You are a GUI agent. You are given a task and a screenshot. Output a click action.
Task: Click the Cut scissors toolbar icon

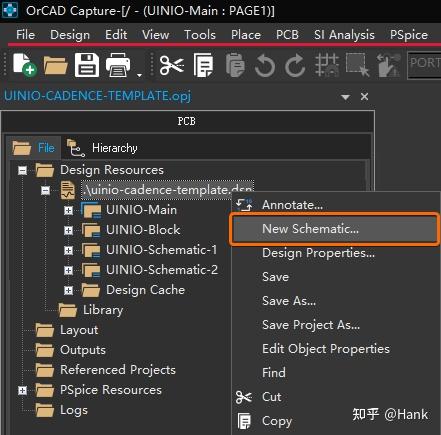[x=172, y=65]
